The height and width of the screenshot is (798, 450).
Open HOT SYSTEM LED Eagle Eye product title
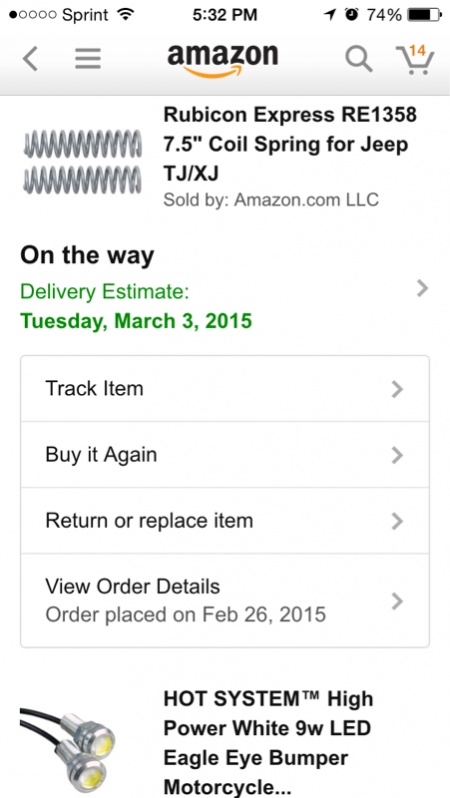pyautogui.click(x=268, y=743)
